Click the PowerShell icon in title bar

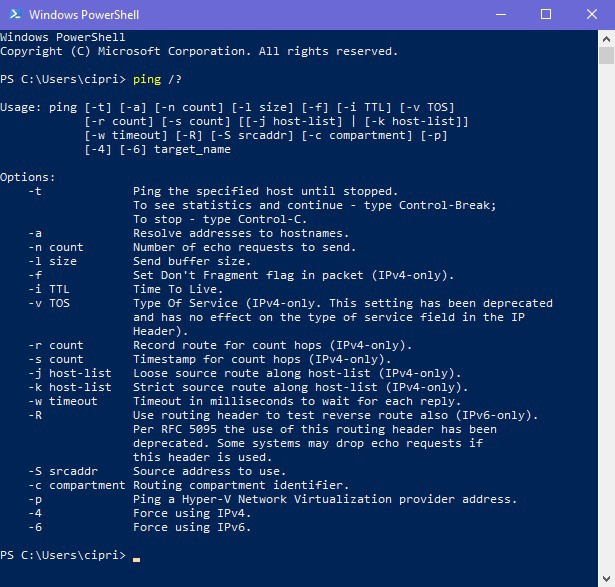pos(15,15)
